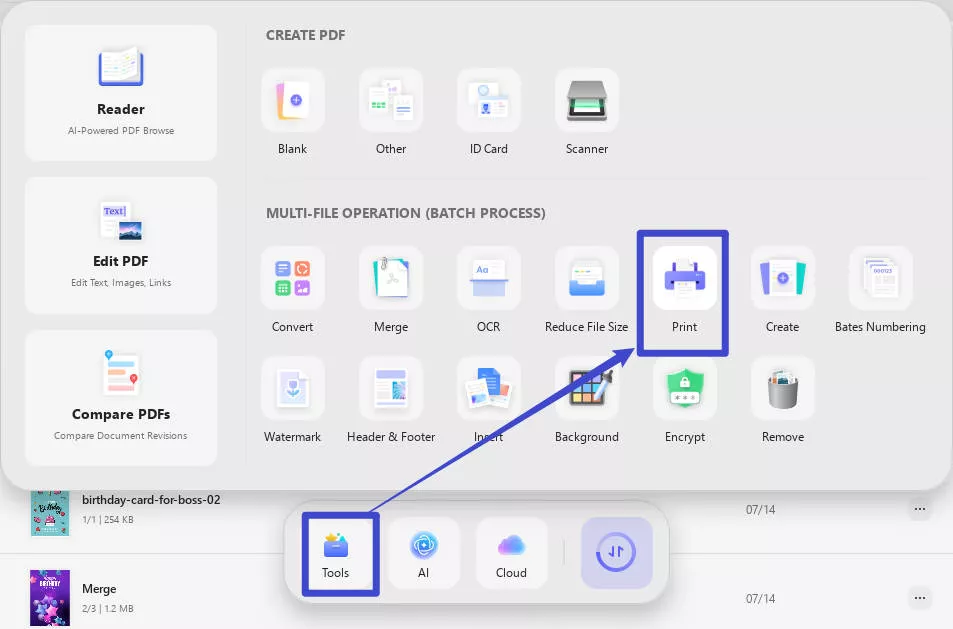
Task: Open birthday-card-for-boss-02 file thumbnail
Action: click(x=50, y=513)
